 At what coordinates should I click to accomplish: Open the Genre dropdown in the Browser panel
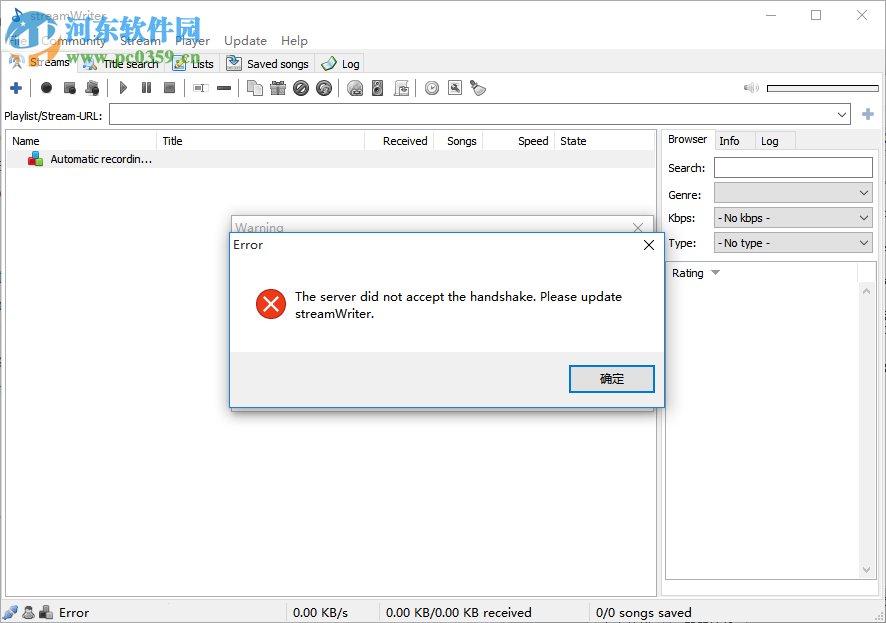click(x=793, y=194)
